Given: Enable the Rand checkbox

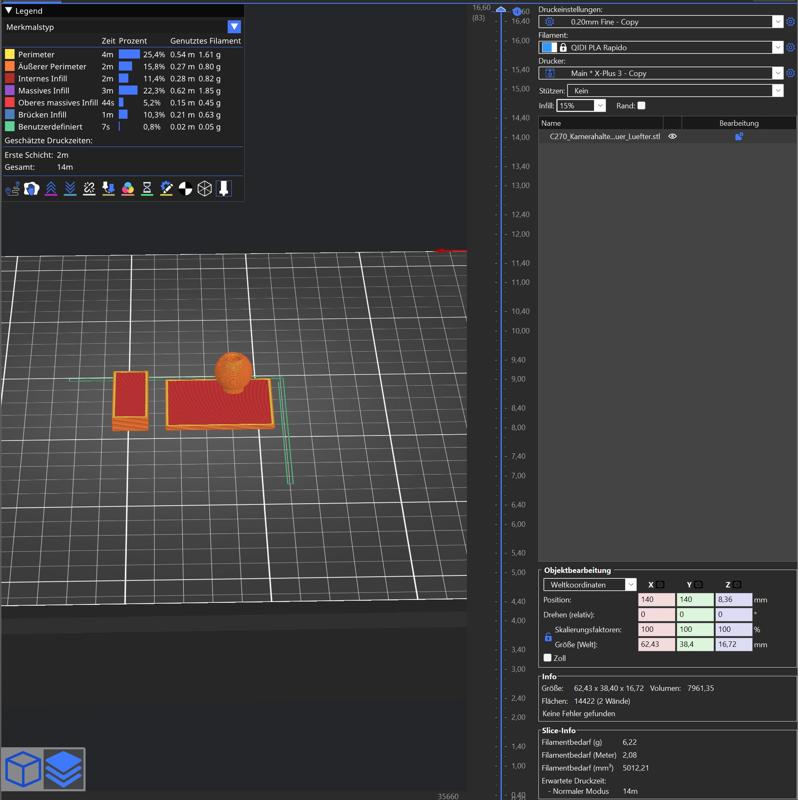Looking at the screenshot, I should click(641, 106).
